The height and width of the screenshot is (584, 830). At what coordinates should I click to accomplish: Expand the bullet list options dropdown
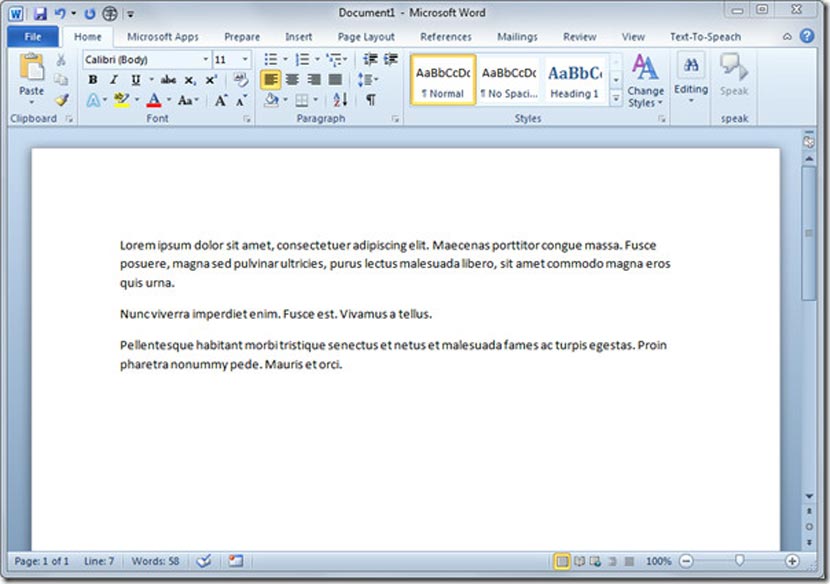coord(287,58)
